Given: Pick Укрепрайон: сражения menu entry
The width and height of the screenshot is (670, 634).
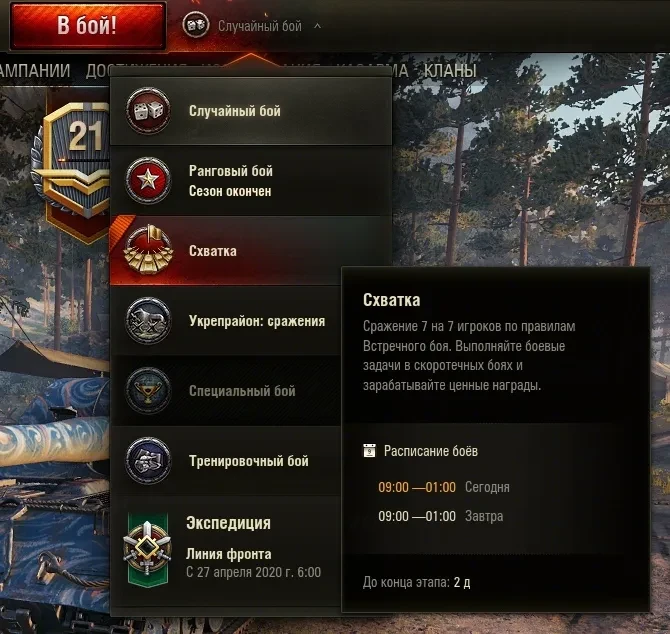Looking at the screenshot, I should pos(226,320).
